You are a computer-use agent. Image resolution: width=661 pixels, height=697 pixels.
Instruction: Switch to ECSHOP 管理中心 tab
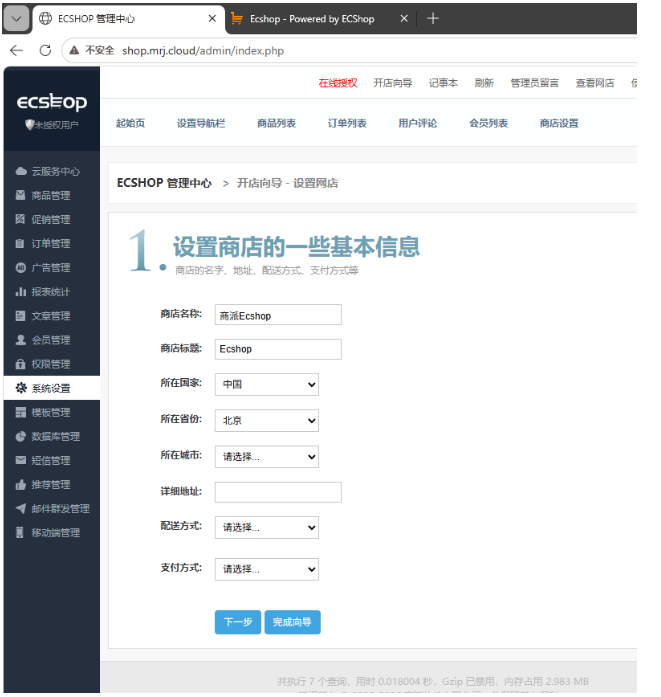129,19
